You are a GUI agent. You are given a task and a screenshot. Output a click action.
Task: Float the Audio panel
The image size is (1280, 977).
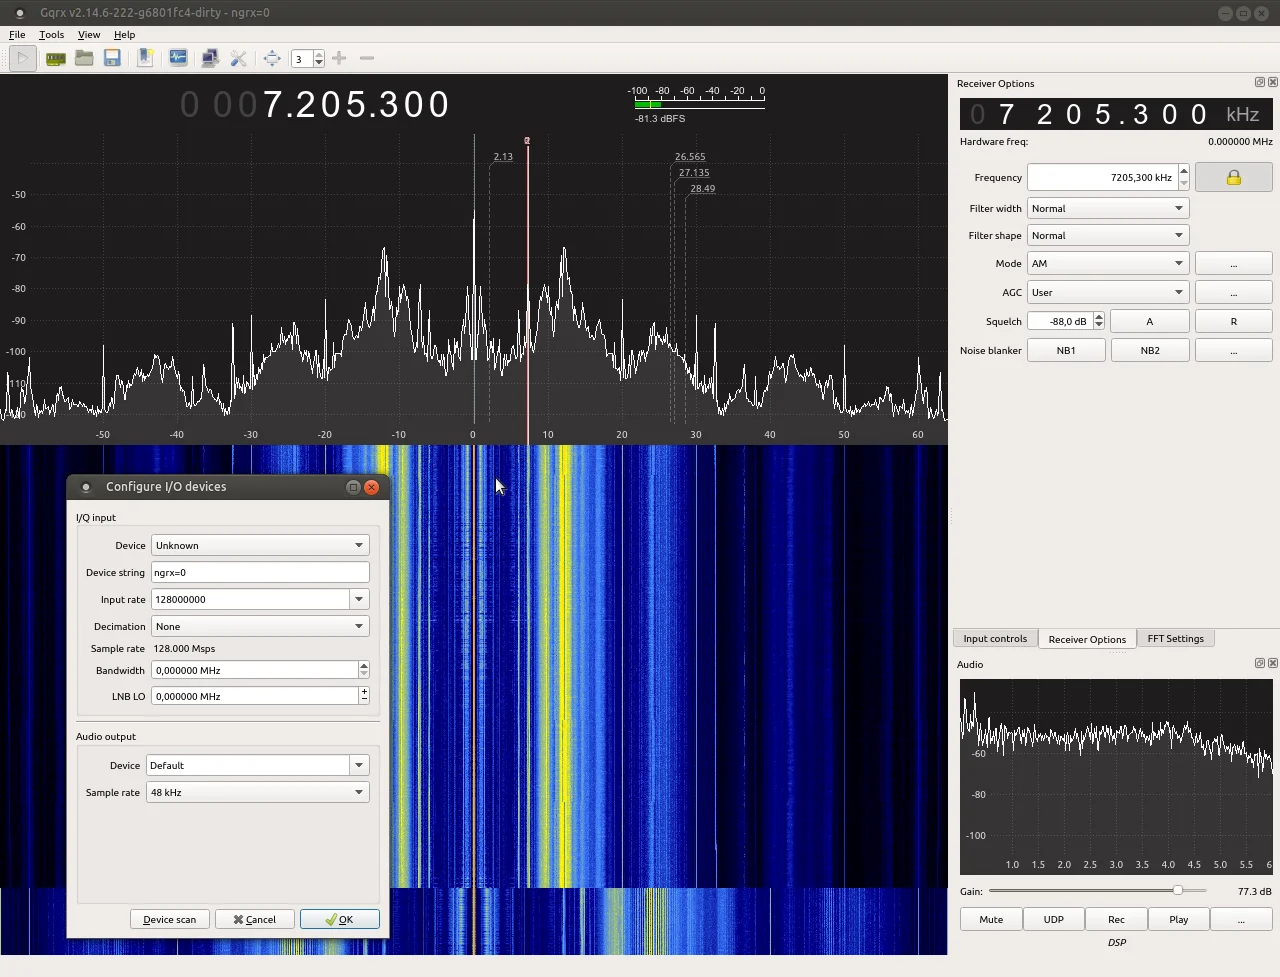(1260, 663)
